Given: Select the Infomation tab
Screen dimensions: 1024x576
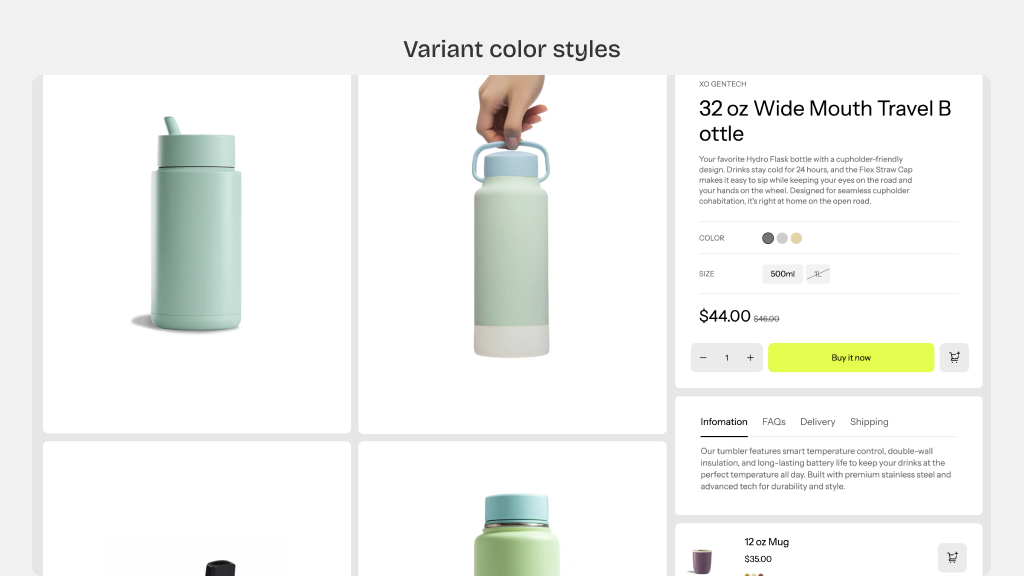Looking at the screenshot, I should click(724, 422).
